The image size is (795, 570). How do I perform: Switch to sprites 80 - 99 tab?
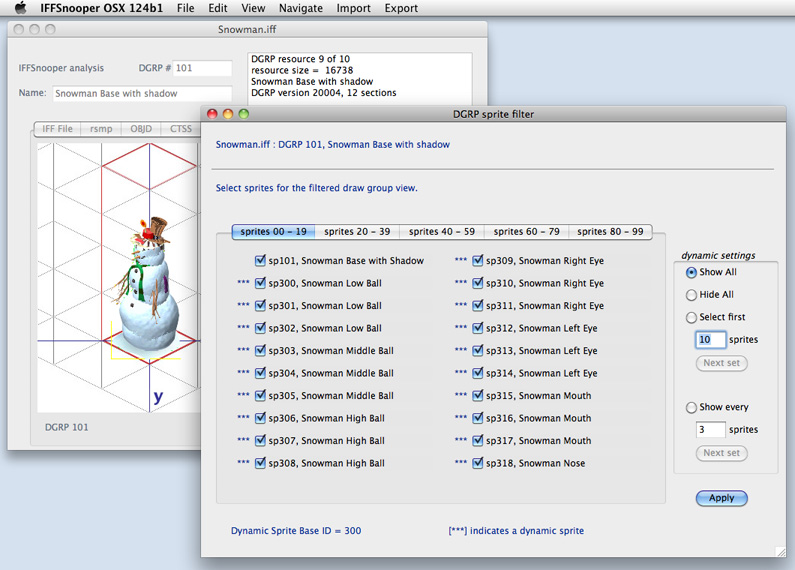(x=610, y=232)
